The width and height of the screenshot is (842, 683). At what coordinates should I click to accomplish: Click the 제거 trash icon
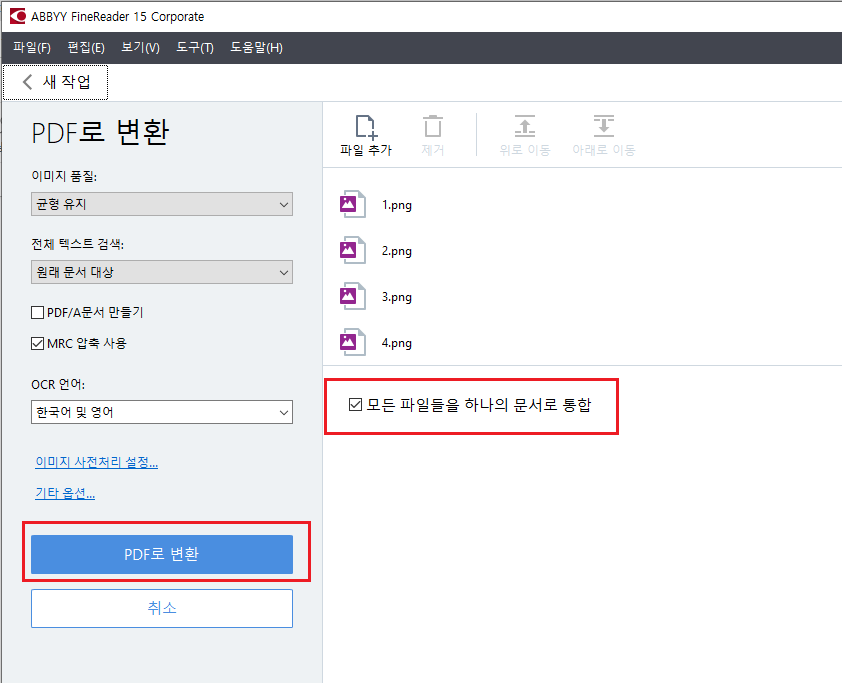point(433,127)
